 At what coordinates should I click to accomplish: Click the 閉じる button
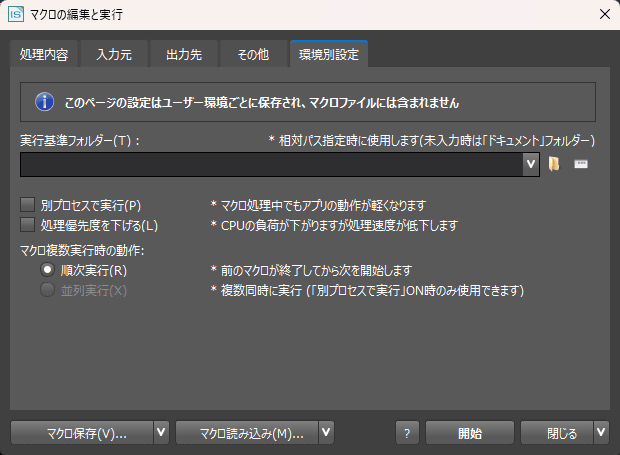(557, 432)
